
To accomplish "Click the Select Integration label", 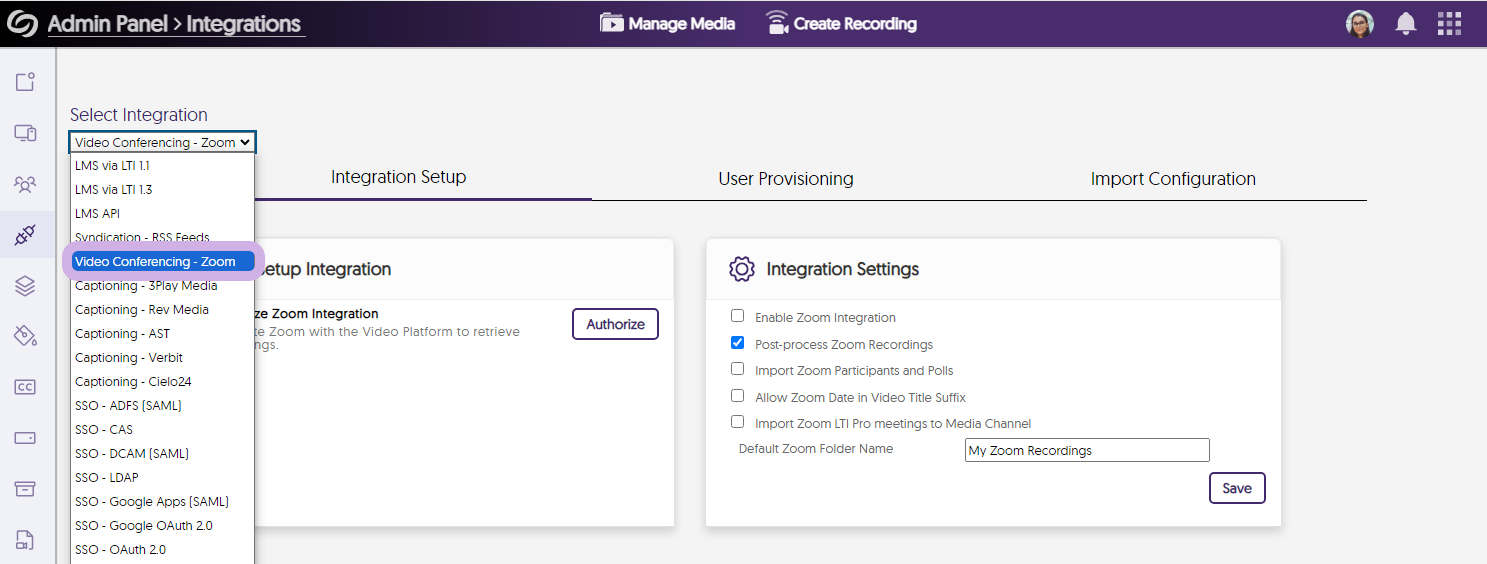I will [x=139, y=115].
